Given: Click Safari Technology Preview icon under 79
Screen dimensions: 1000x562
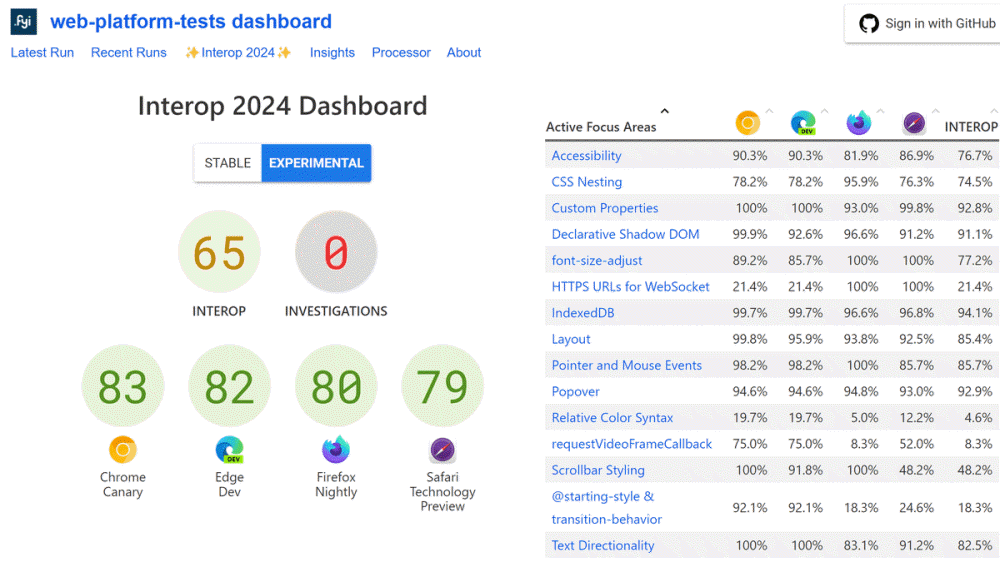Looking at the screenshot, I should coord(442,450).
